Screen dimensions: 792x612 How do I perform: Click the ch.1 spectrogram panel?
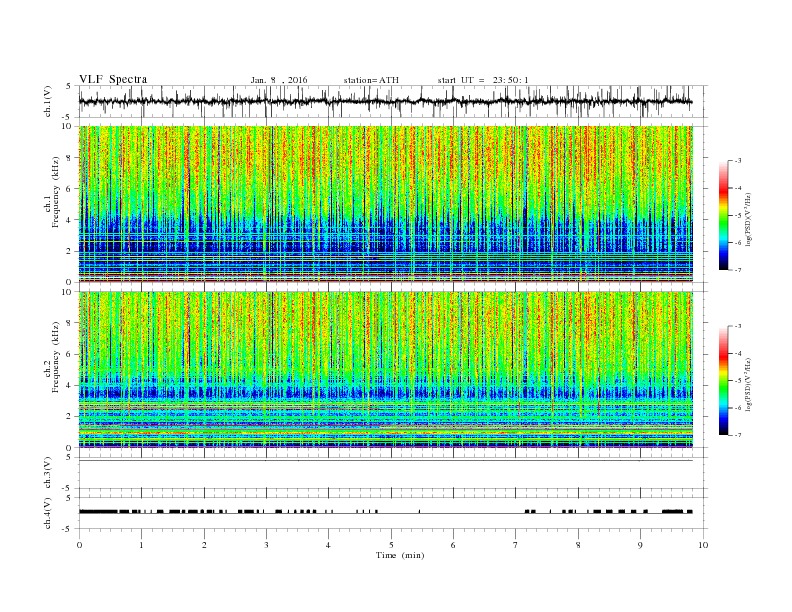coord(386,204)
